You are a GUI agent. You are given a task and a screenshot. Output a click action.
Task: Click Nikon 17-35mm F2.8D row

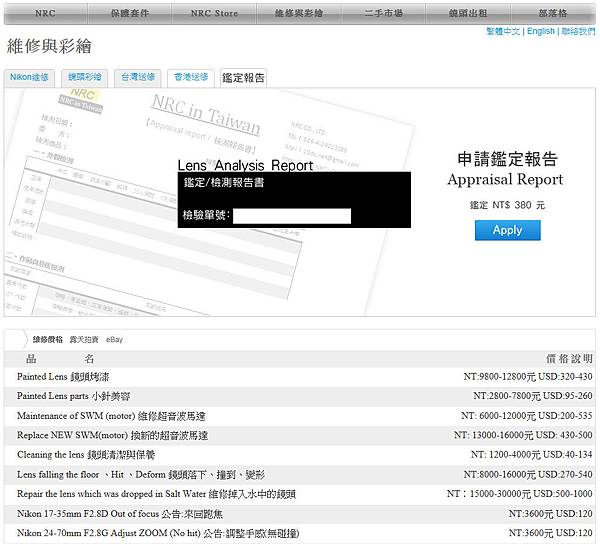click(x=300, y=514)
